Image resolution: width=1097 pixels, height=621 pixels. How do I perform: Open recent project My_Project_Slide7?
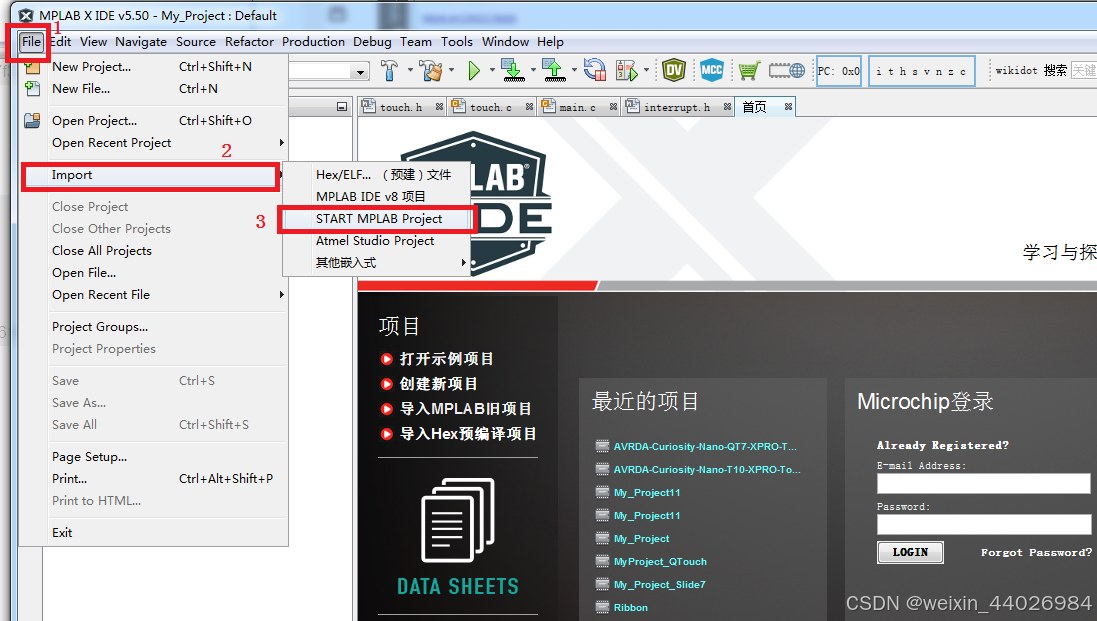click(659, 585)
